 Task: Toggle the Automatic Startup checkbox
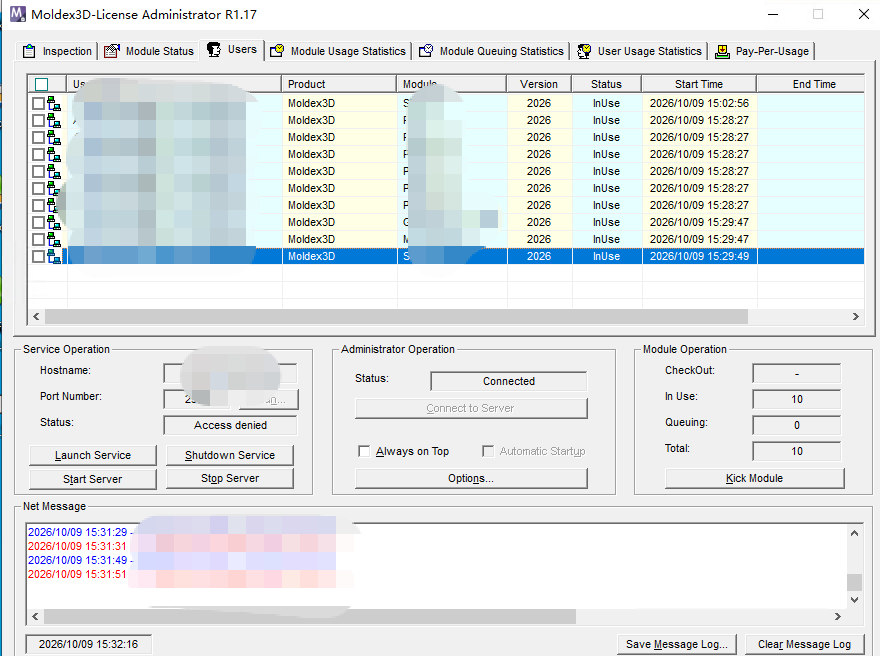click(488, 451)
